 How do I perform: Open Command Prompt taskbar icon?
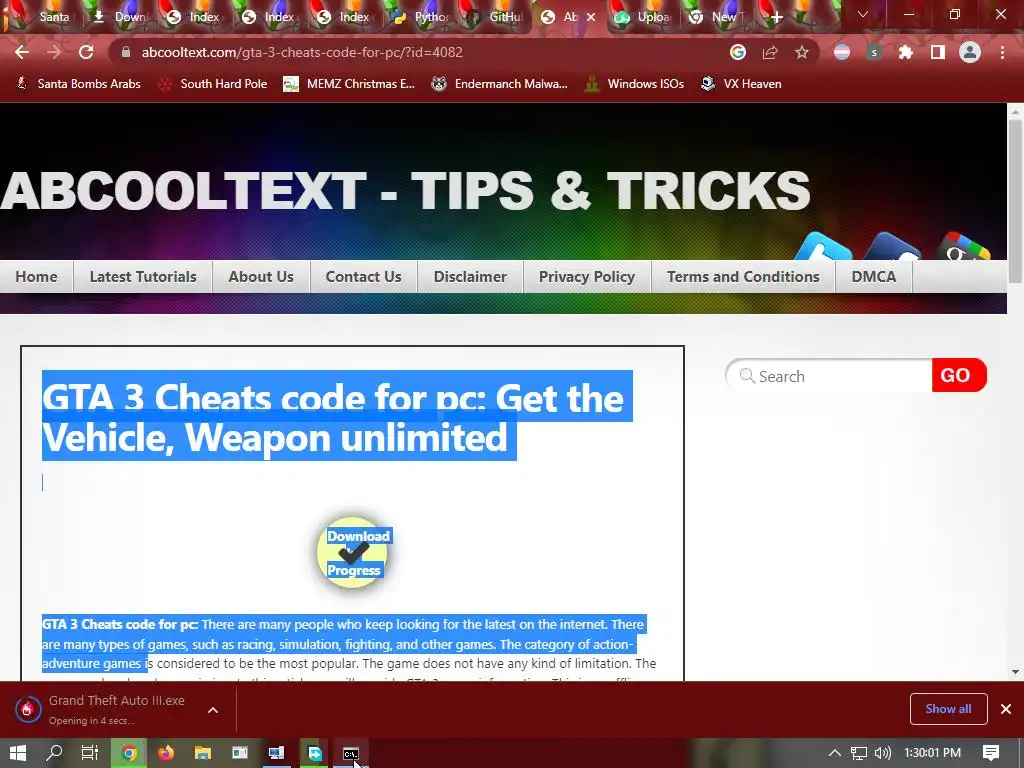351,753
